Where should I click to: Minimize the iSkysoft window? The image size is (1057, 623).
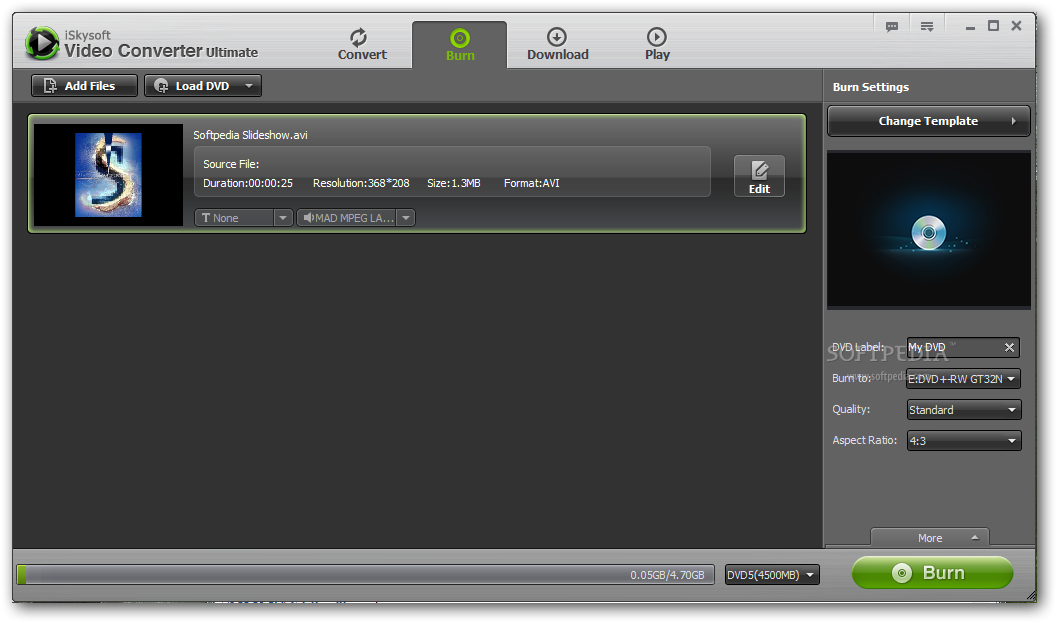tap(970, 27)
